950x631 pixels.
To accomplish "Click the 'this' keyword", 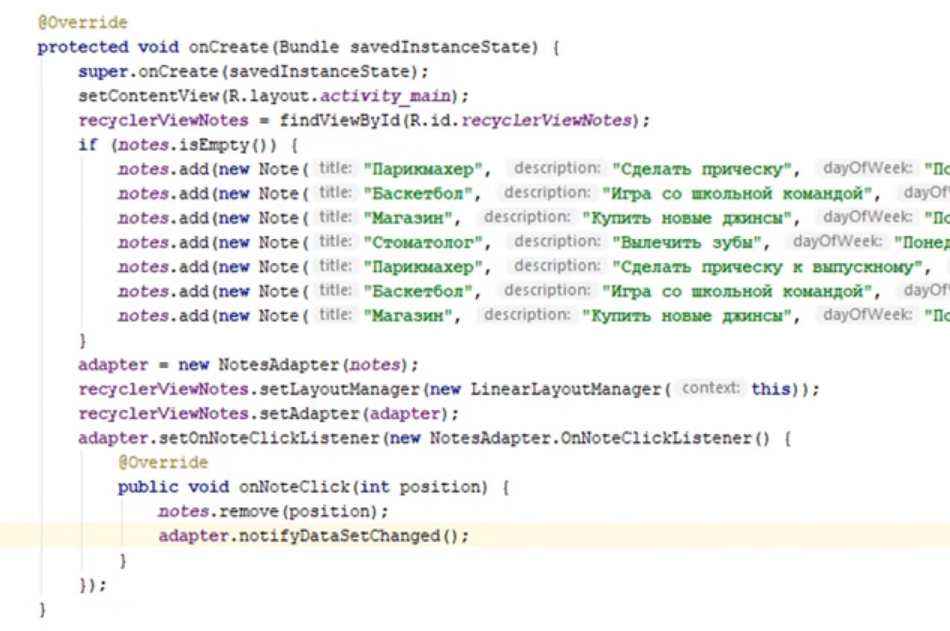I will coord(771,389).
